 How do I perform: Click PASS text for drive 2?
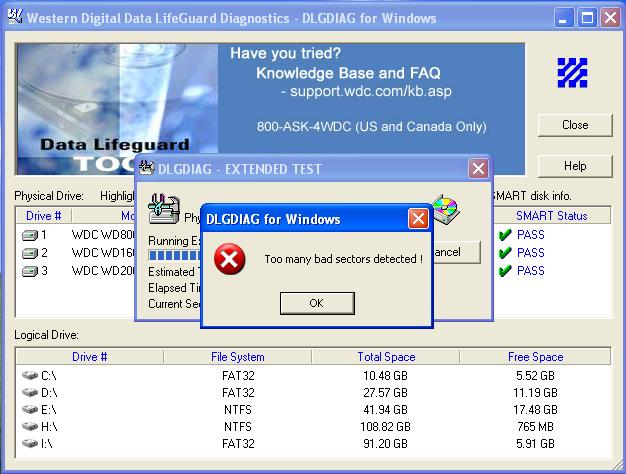click(531, 253)
